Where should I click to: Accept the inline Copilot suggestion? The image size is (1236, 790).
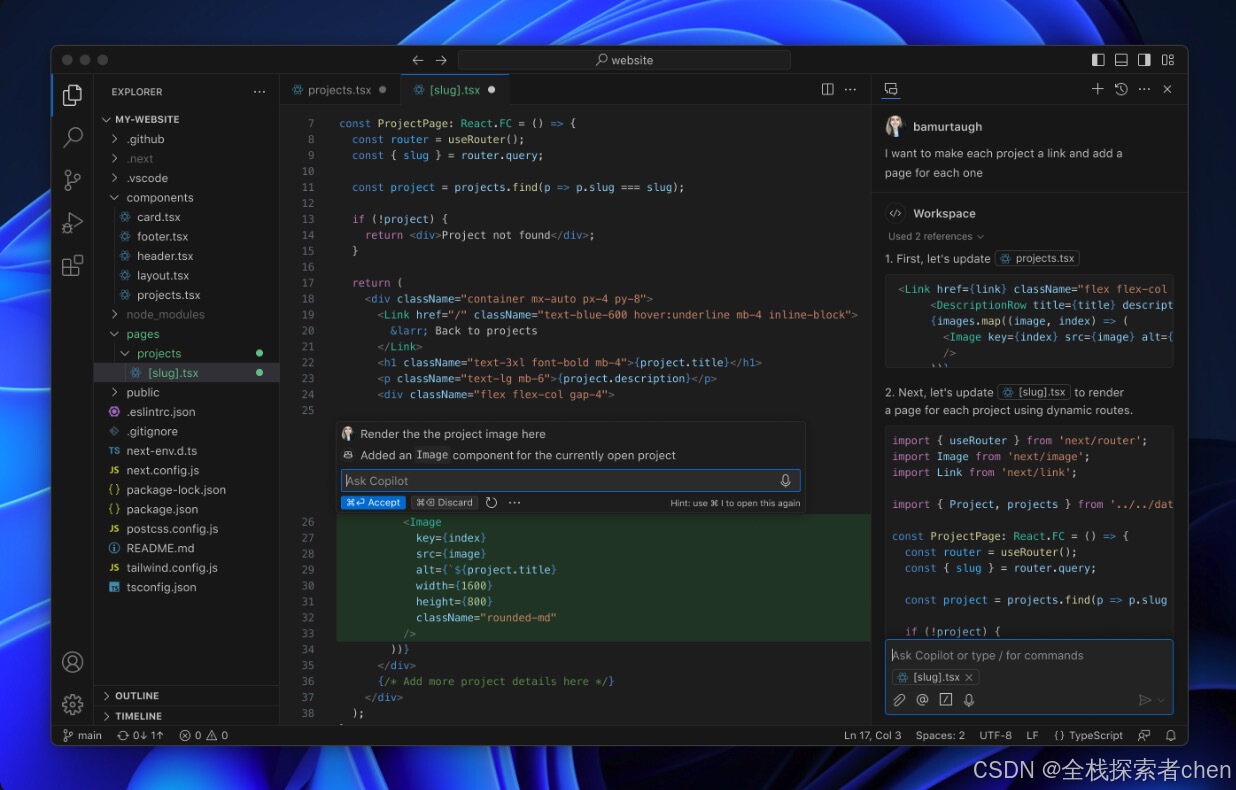(x=373, y=502)
